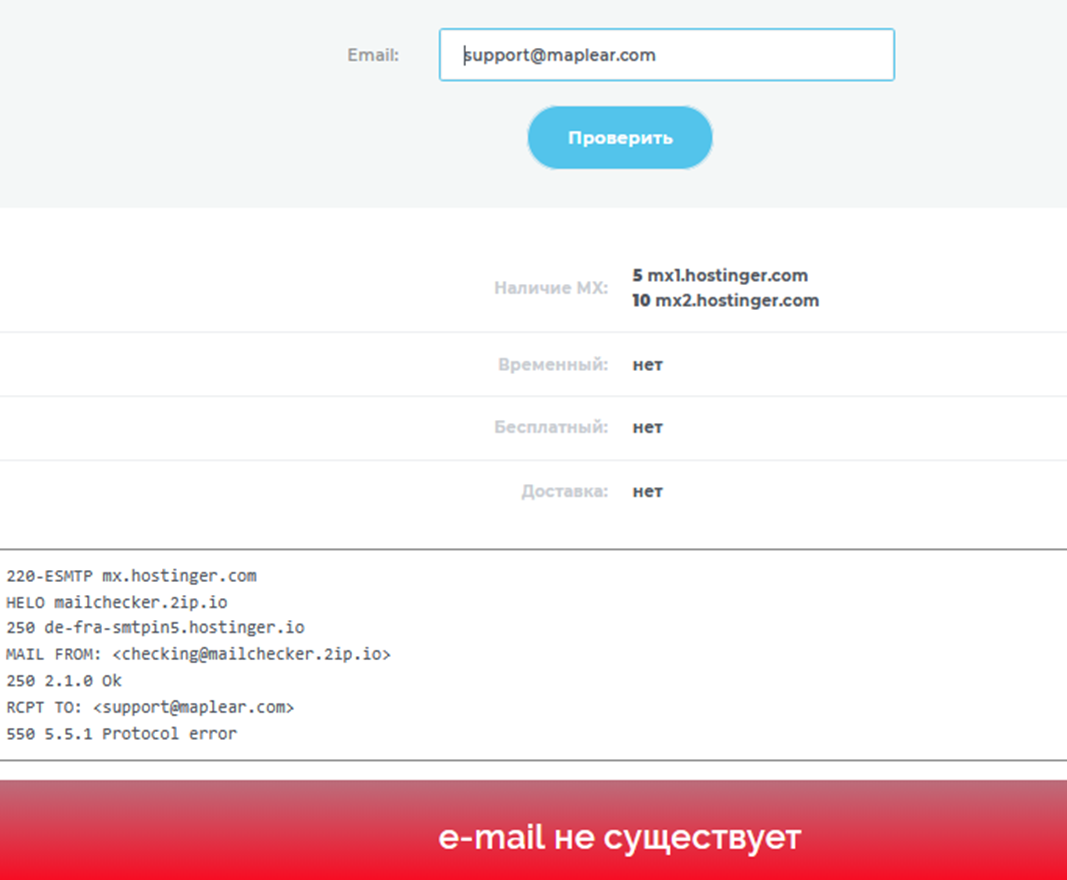Click the MAIL FROM log line
The image size is (1067, 880).
coord(198,654)
